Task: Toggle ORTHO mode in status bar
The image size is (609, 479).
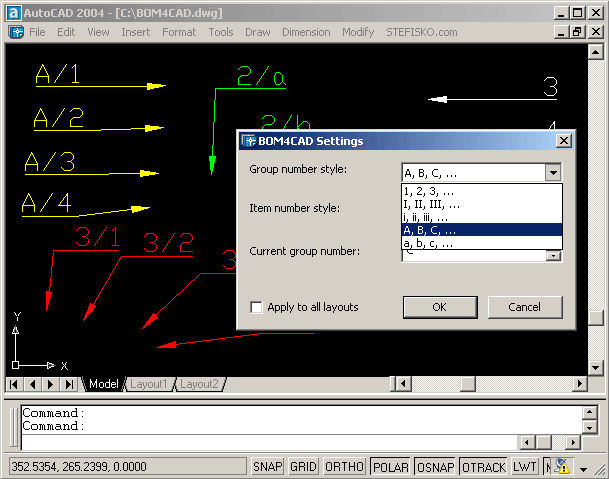Action: pos(344,466)
